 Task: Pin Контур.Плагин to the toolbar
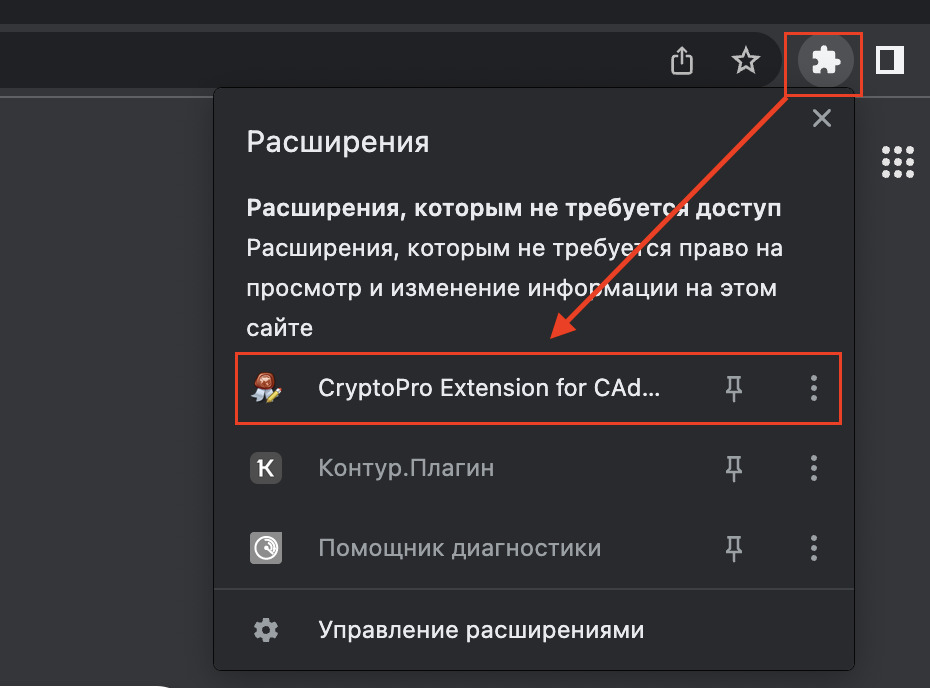[x=734, y=468]
